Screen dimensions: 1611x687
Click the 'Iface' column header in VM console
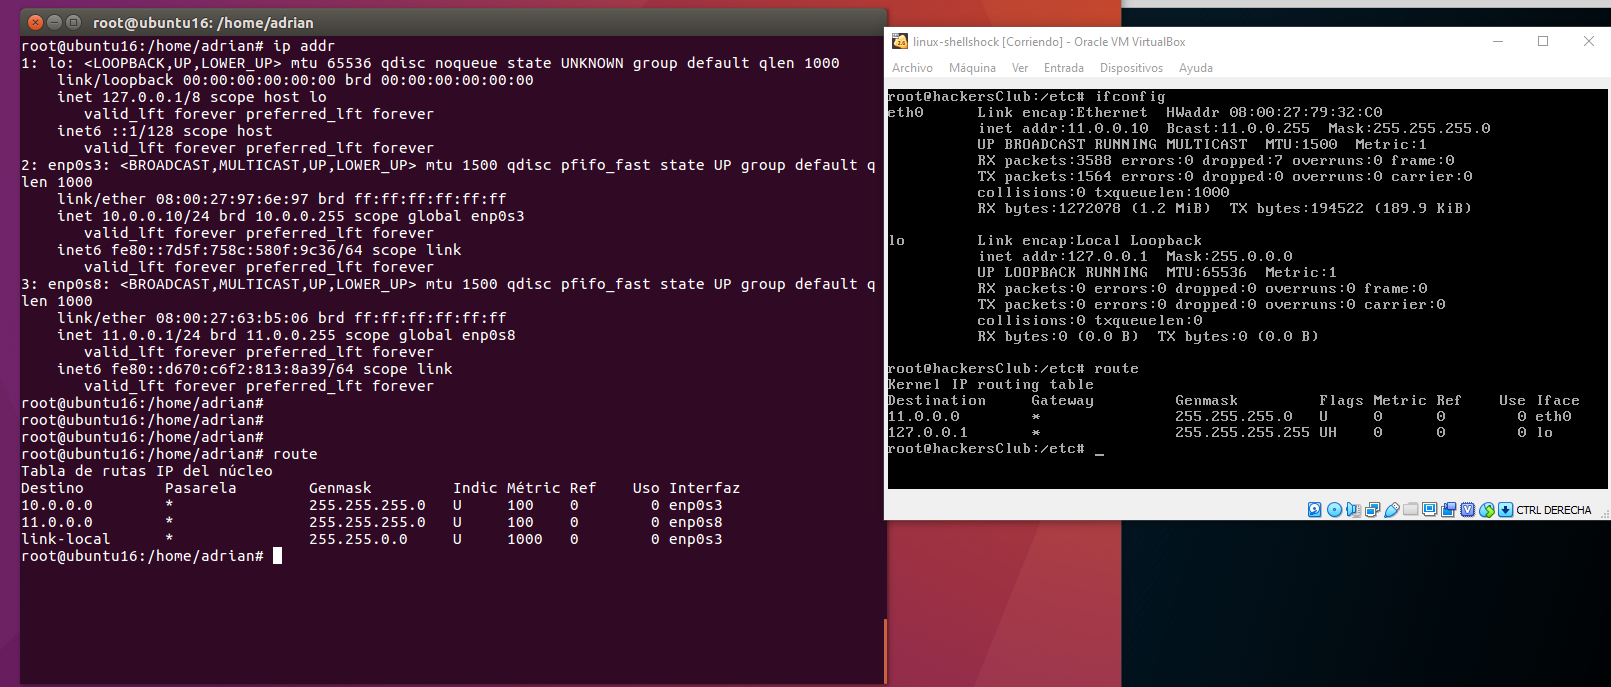point(1558,401)
